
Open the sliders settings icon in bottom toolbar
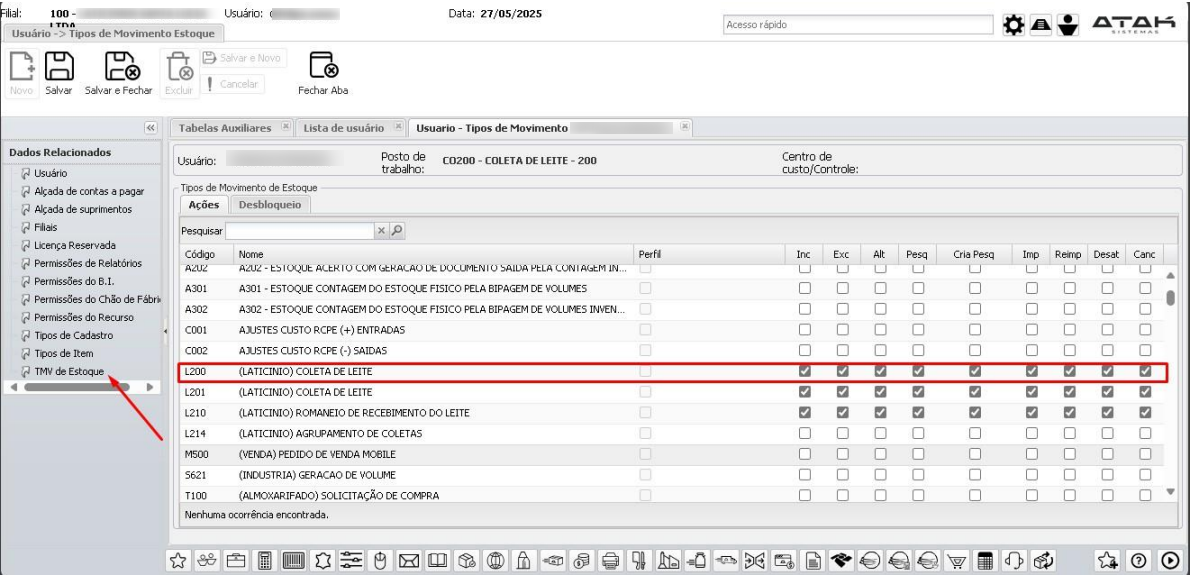[x=352, y=561]
